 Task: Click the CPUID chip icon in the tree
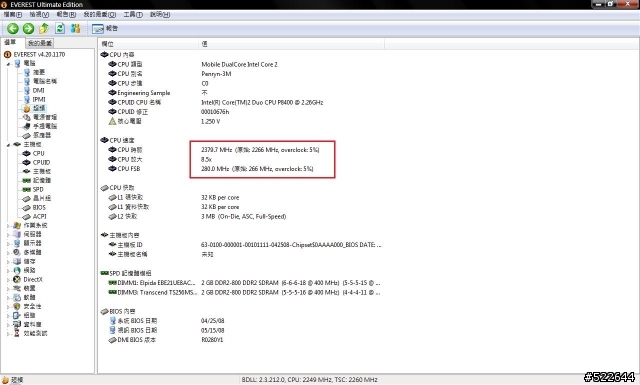pyautogui.click(x=27, y=162)
